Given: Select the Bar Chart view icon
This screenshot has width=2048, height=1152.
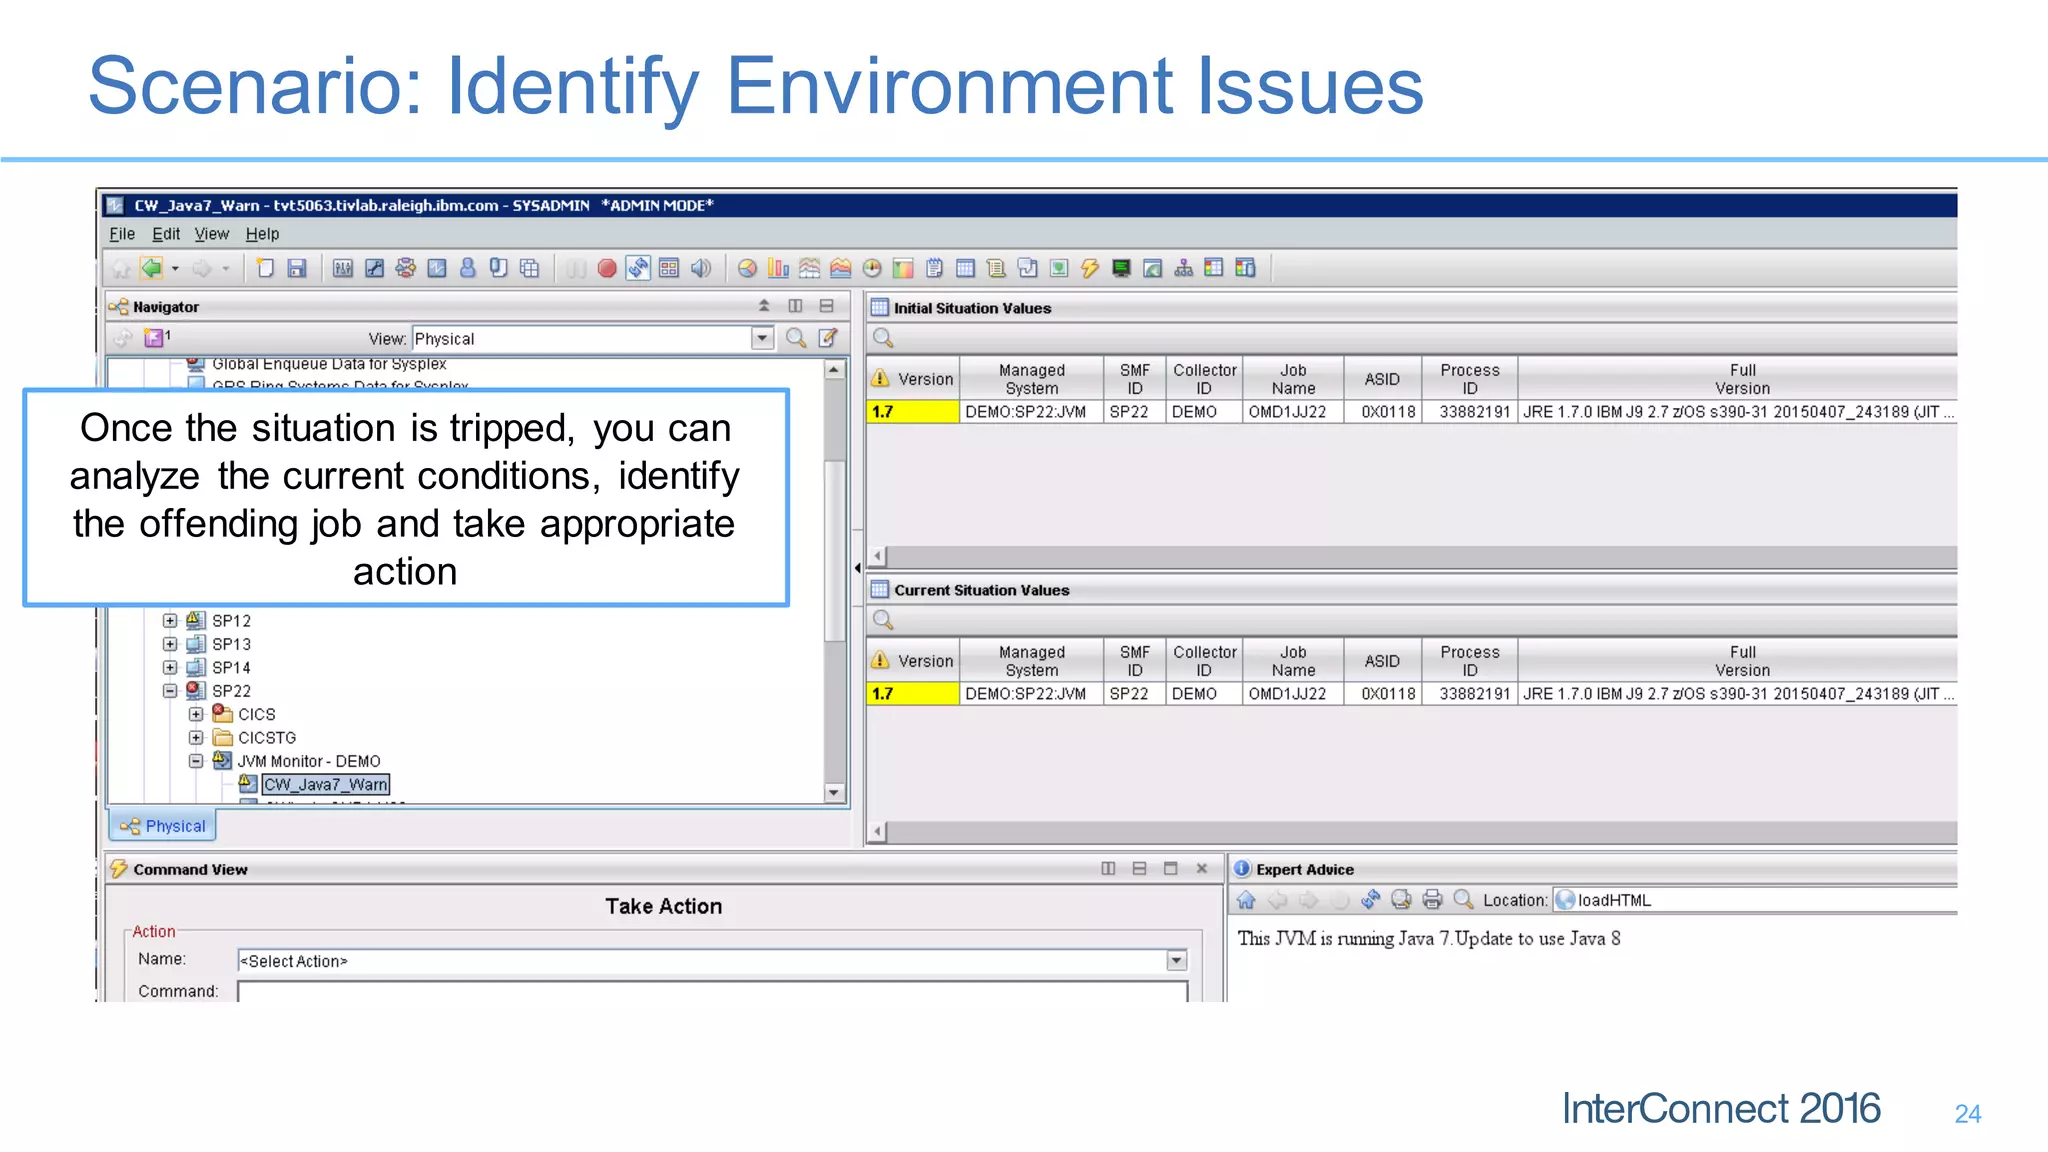Looking at the screenshot, I should click(778, 268).
